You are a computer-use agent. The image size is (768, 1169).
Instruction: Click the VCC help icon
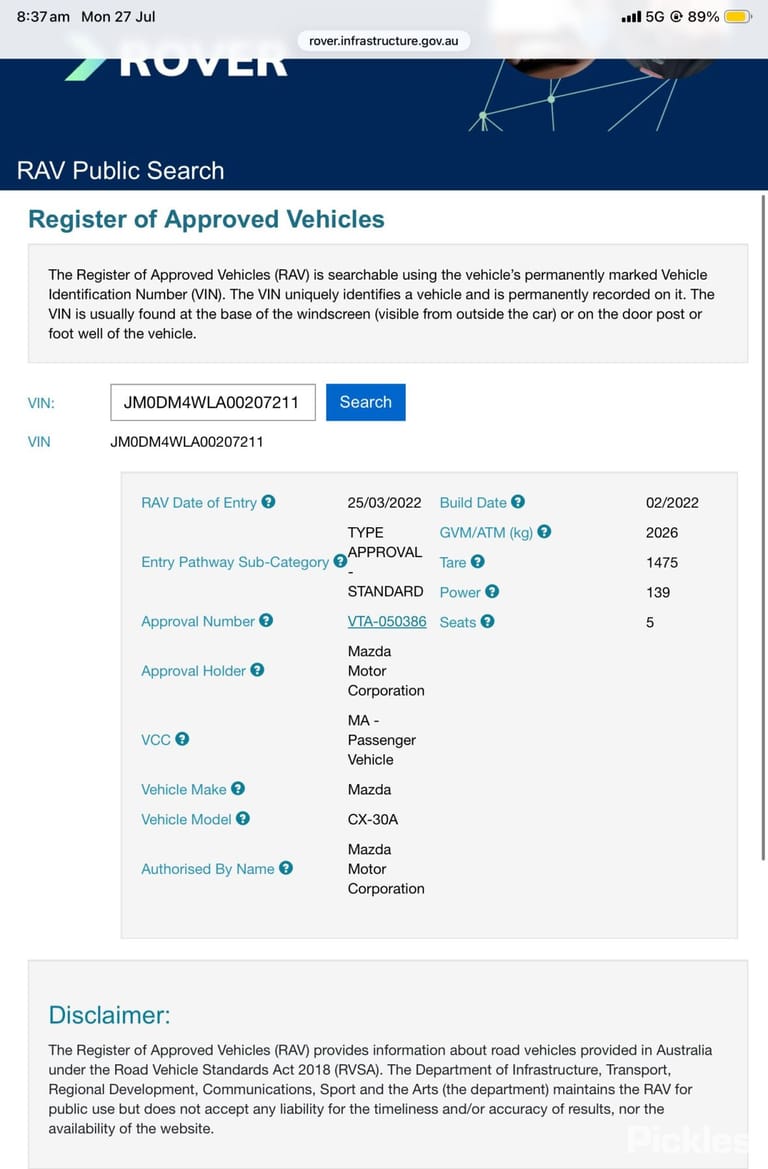point(182,739)
